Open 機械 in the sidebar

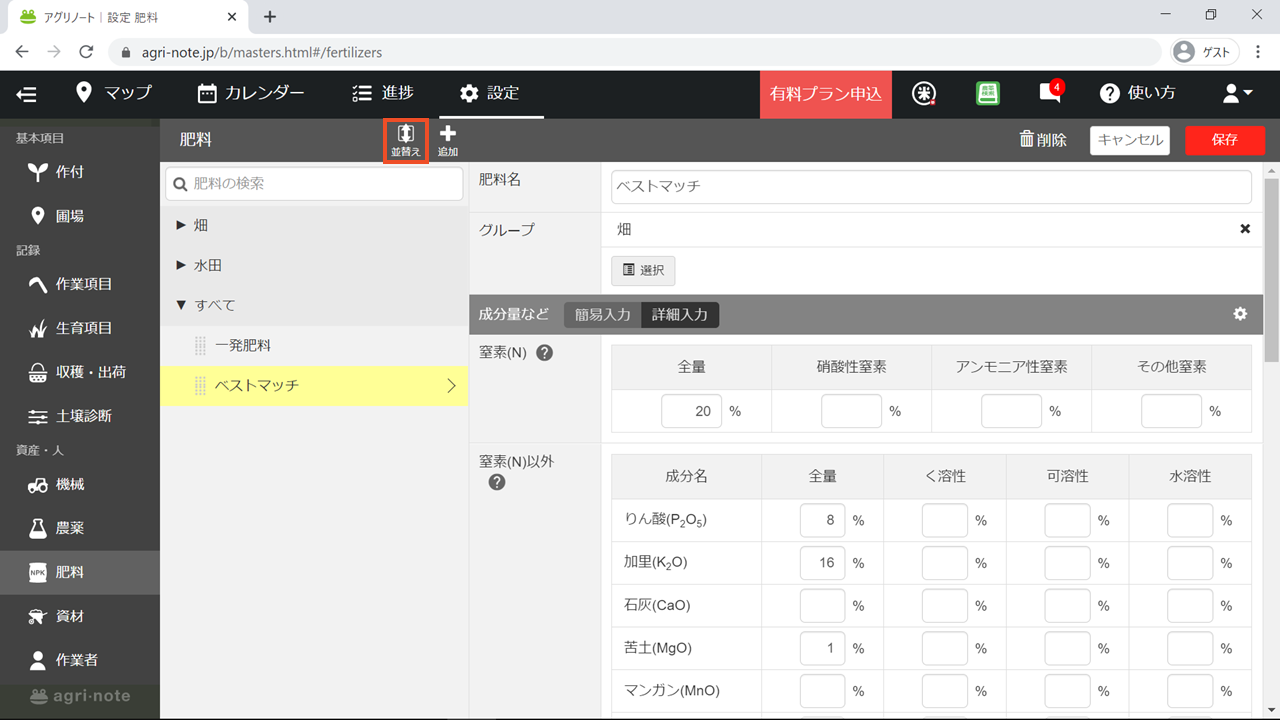80,484
